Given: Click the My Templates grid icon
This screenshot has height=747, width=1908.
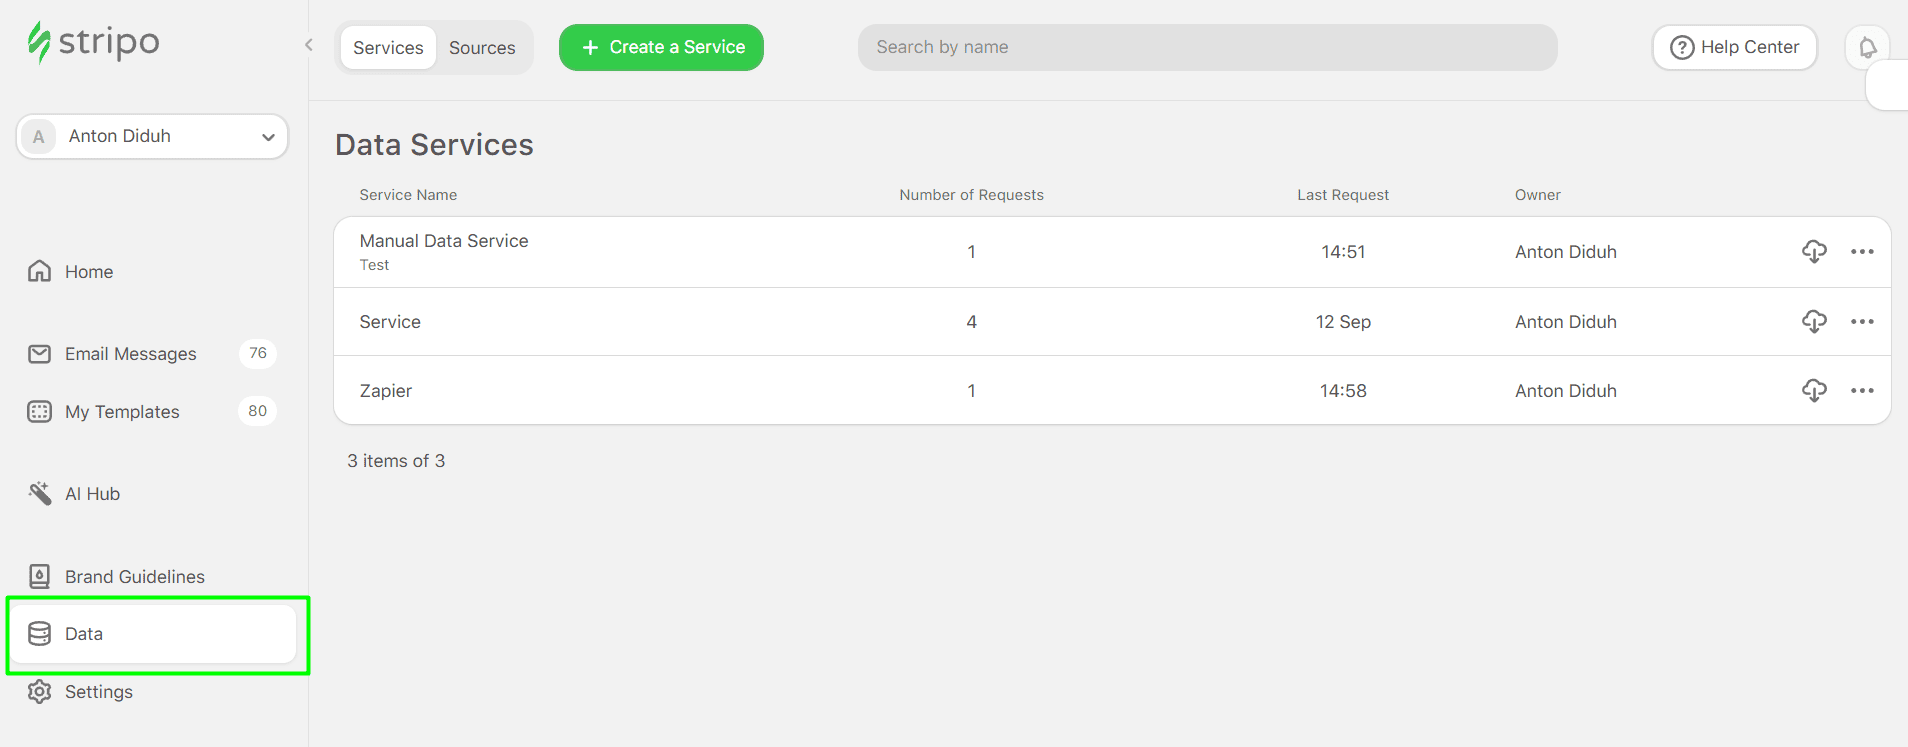Looking at the screenshot, I should pyautogui.click(x=40, y=411).
